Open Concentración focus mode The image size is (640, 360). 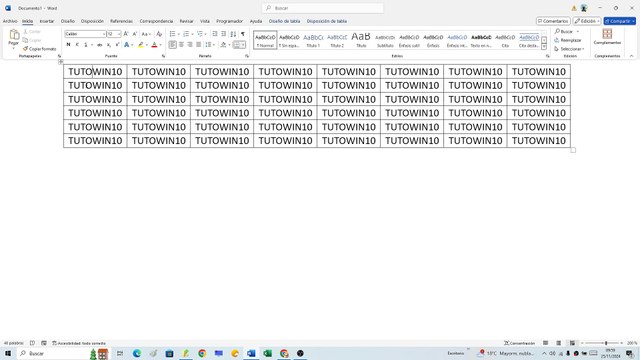tap(519, 343)
